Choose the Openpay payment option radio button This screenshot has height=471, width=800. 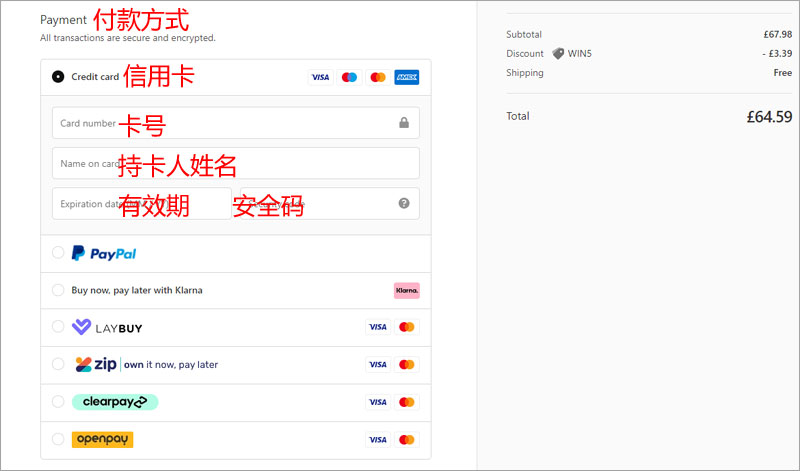58,439
